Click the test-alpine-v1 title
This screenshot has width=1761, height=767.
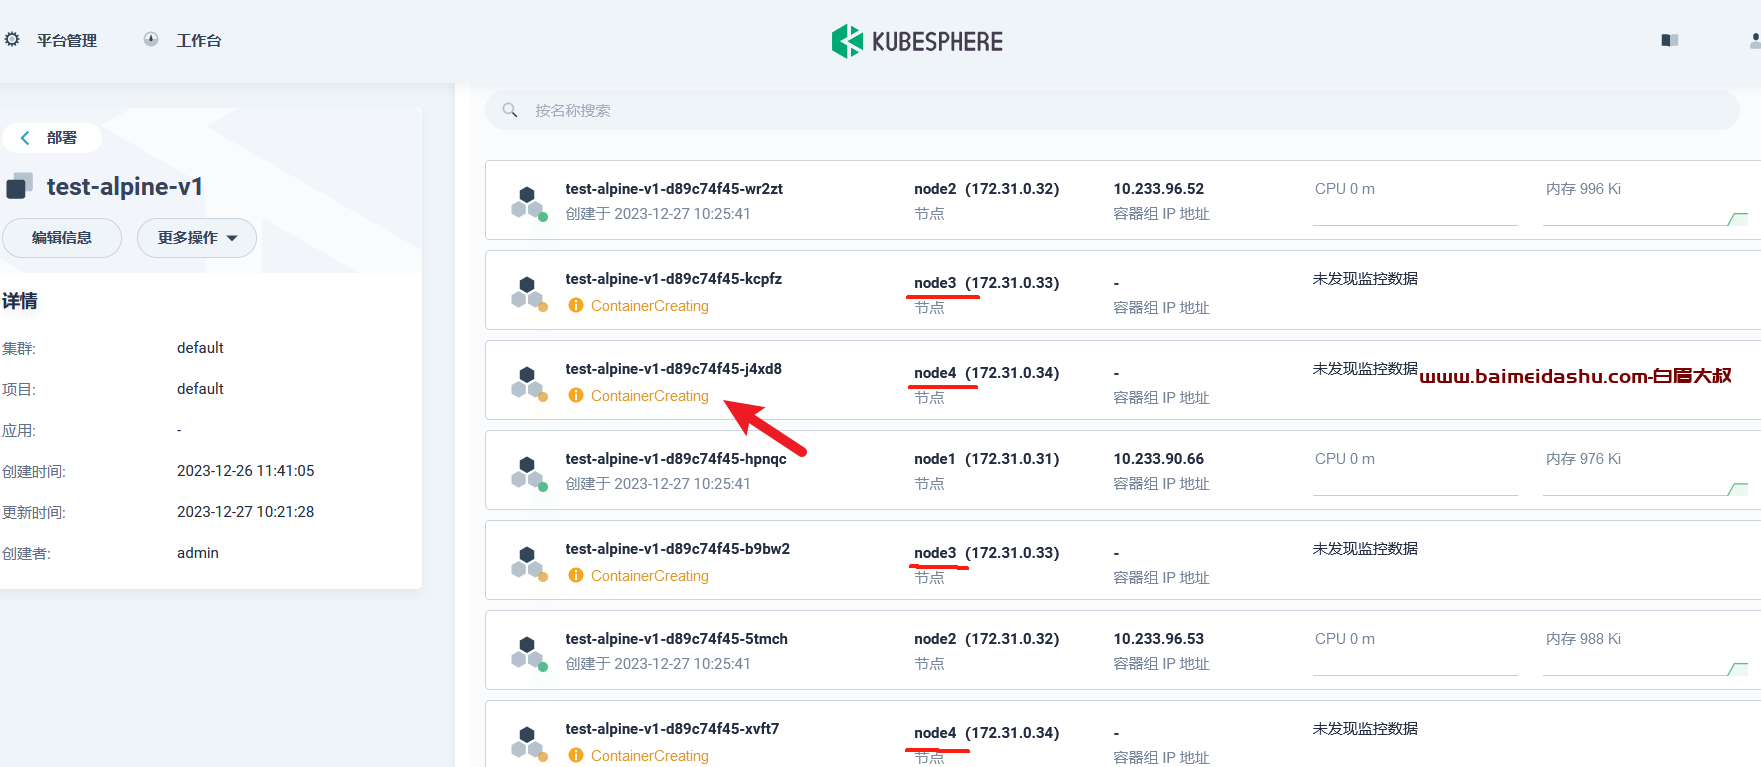tap(124, 187)
